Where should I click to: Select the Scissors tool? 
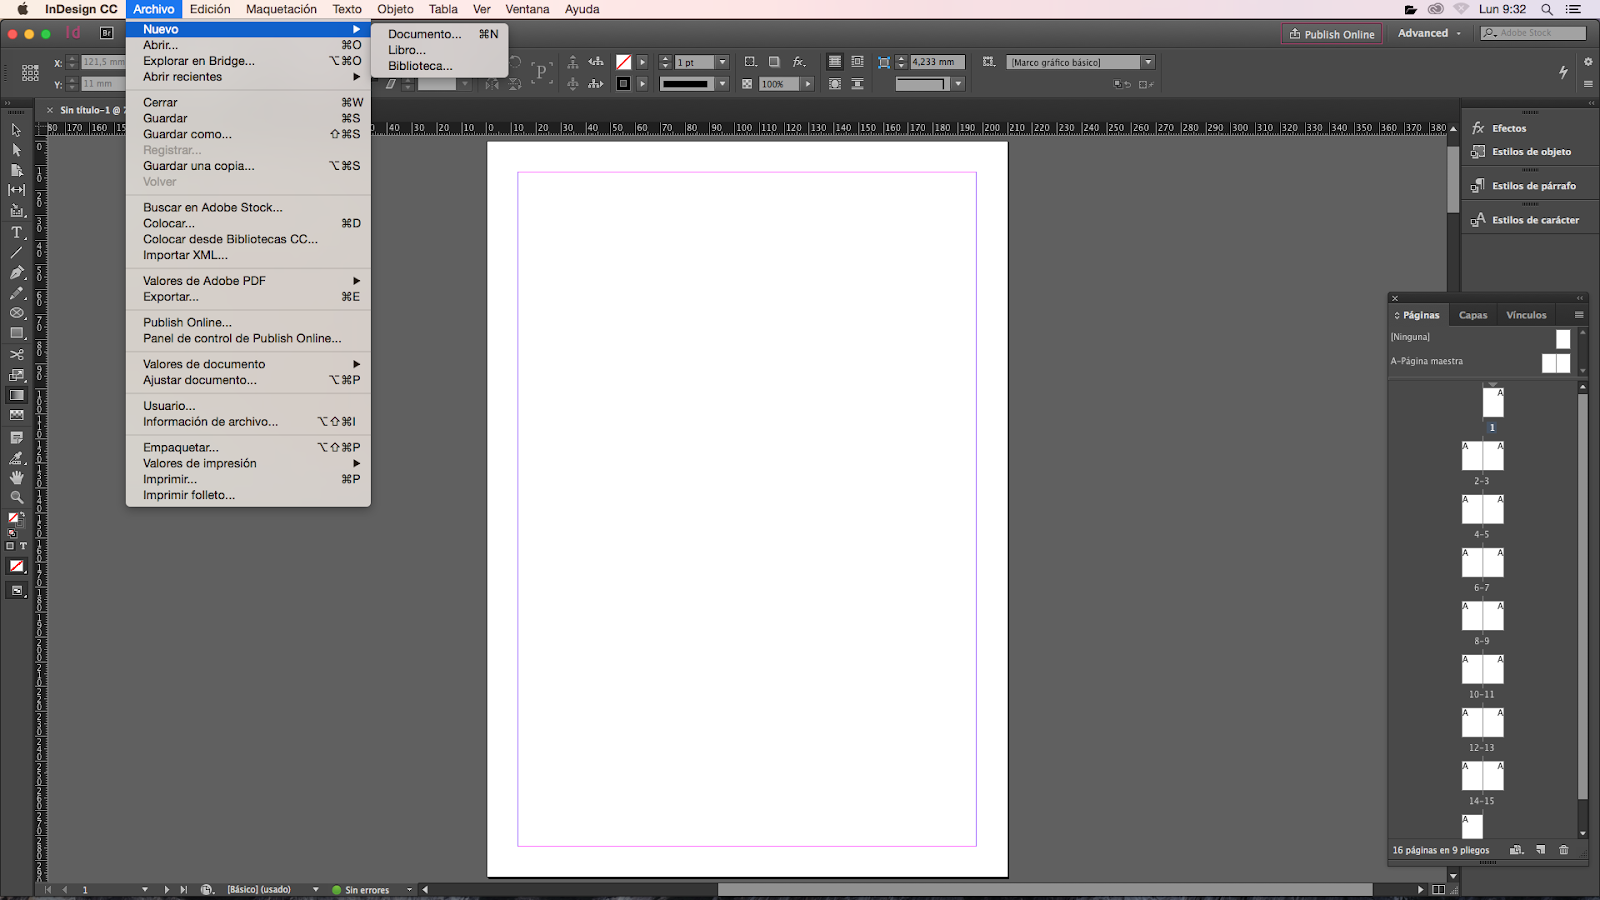click(16, 354)
